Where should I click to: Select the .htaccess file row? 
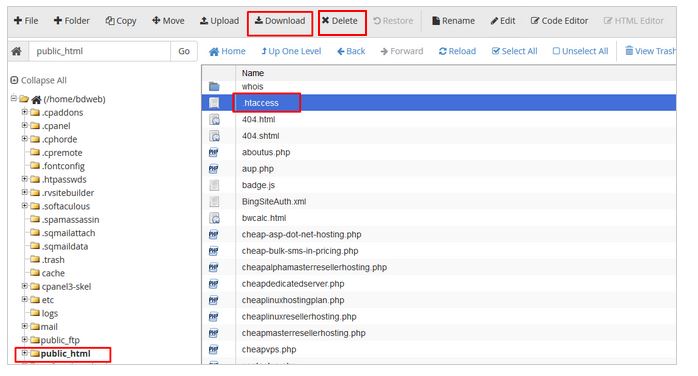click(x=438, y=103)
